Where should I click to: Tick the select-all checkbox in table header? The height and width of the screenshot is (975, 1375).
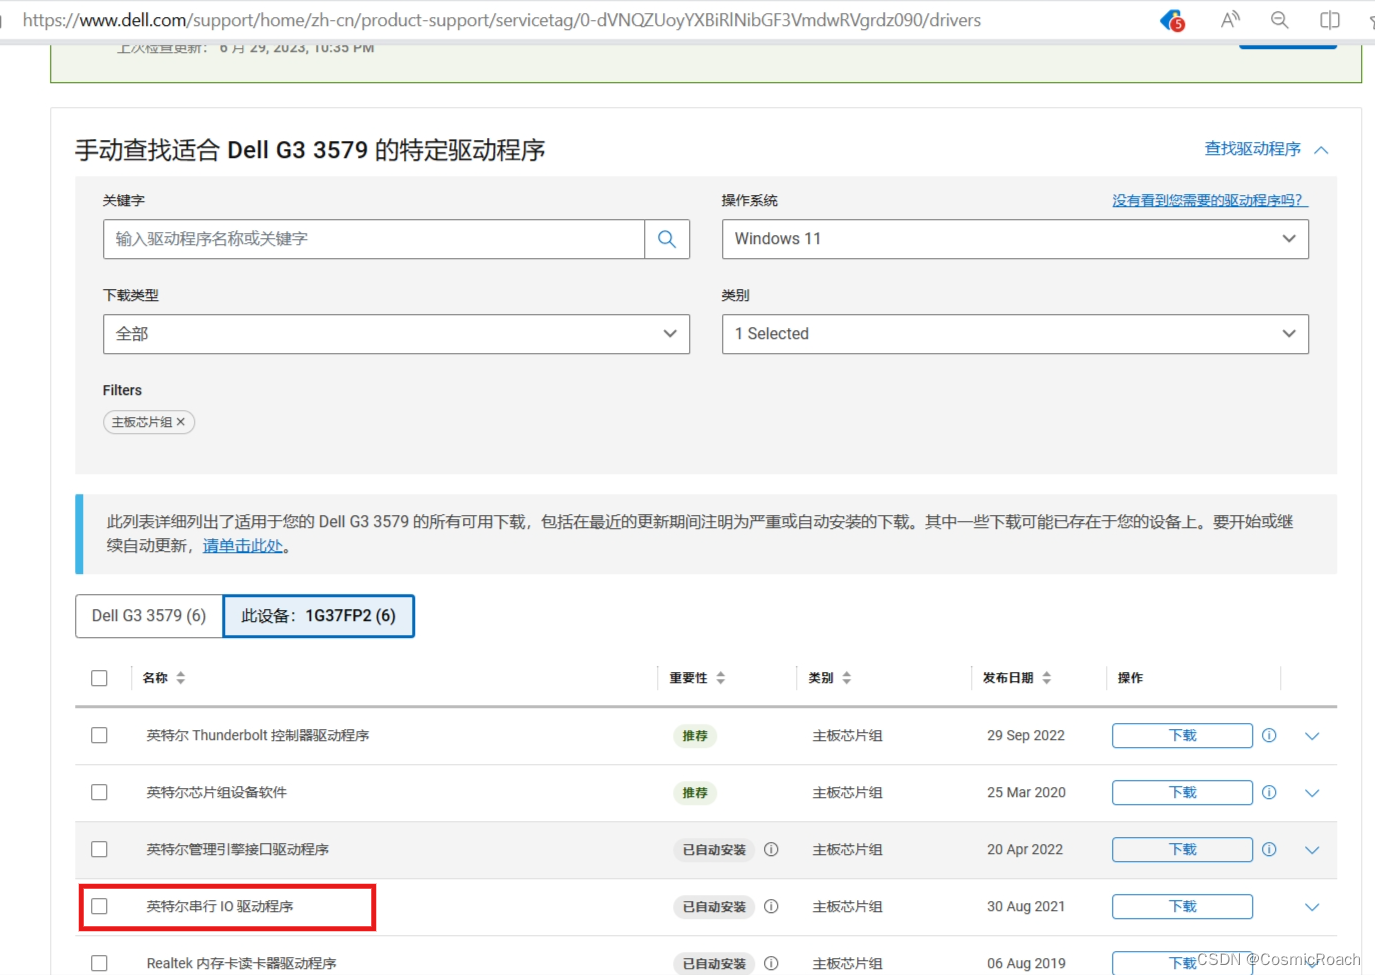(x=99, y=678)
